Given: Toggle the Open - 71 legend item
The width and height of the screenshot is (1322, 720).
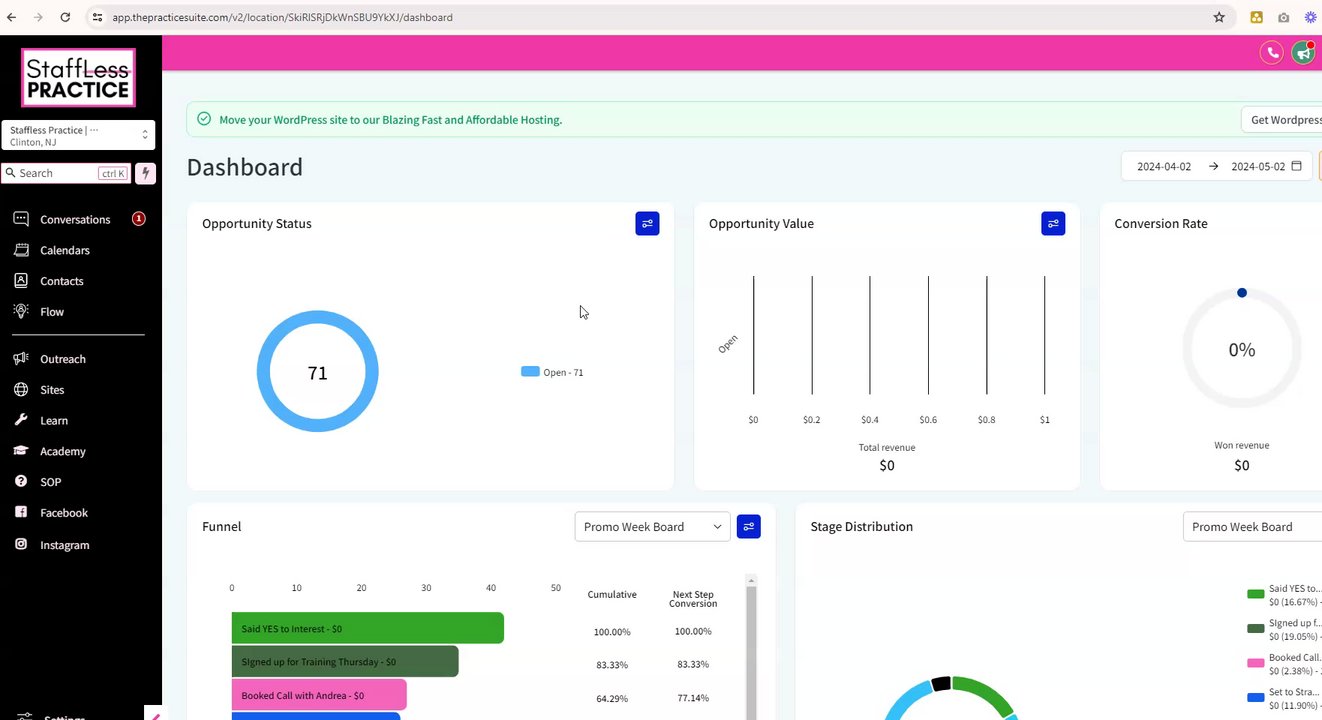Looking at the screenshot, I should point(552,372).
